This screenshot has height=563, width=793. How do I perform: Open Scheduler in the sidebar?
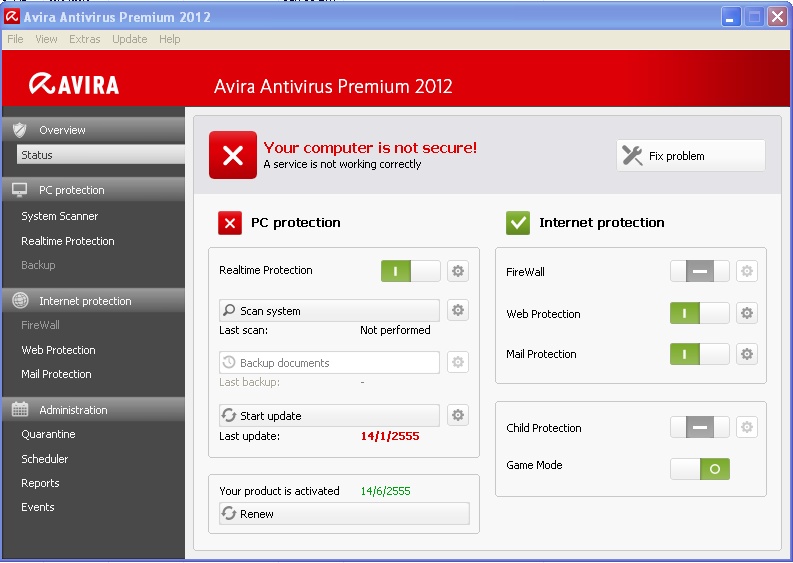click(45, 459)
